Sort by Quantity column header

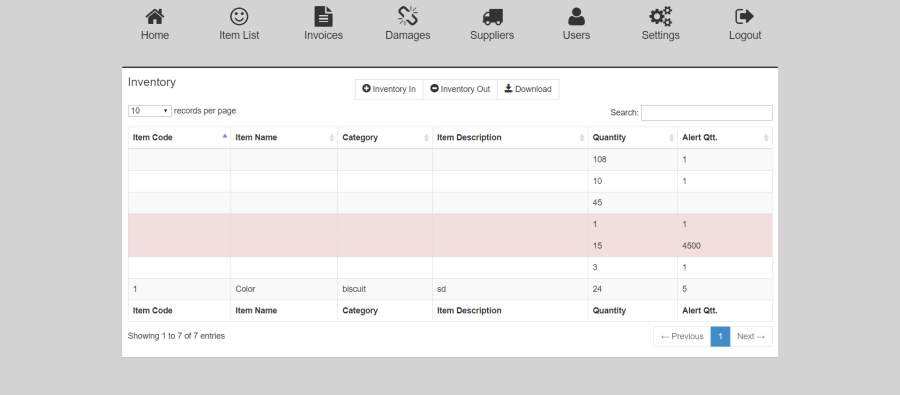pyautogui.click(x=633, y=138)
